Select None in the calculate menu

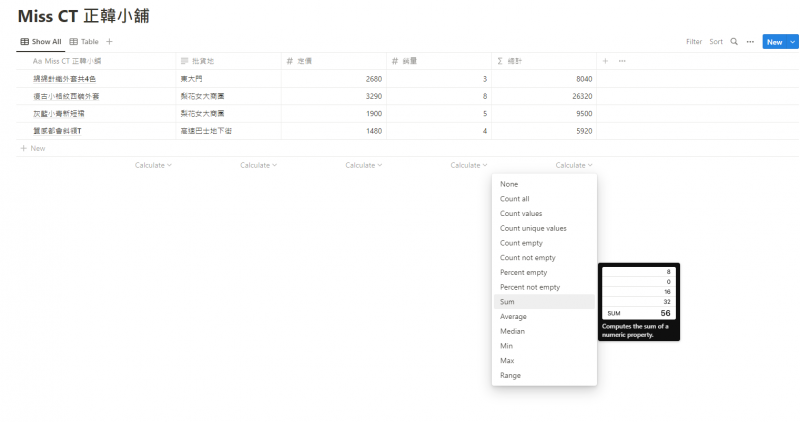coord(544,184)
